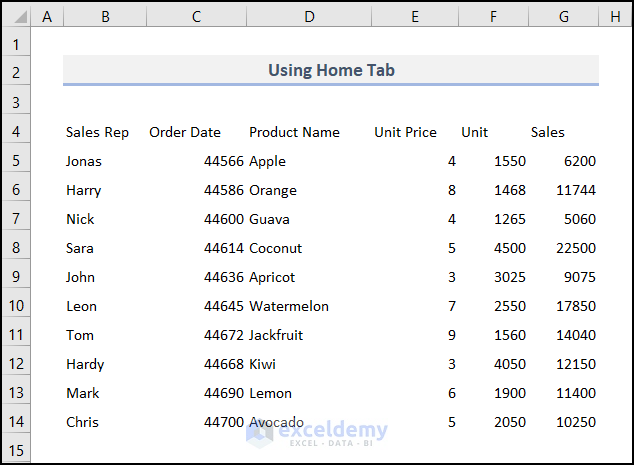Screen dimensions: 634x465
Task: Select the 'Order Date' header cell
Action: (x=185, y=132)
